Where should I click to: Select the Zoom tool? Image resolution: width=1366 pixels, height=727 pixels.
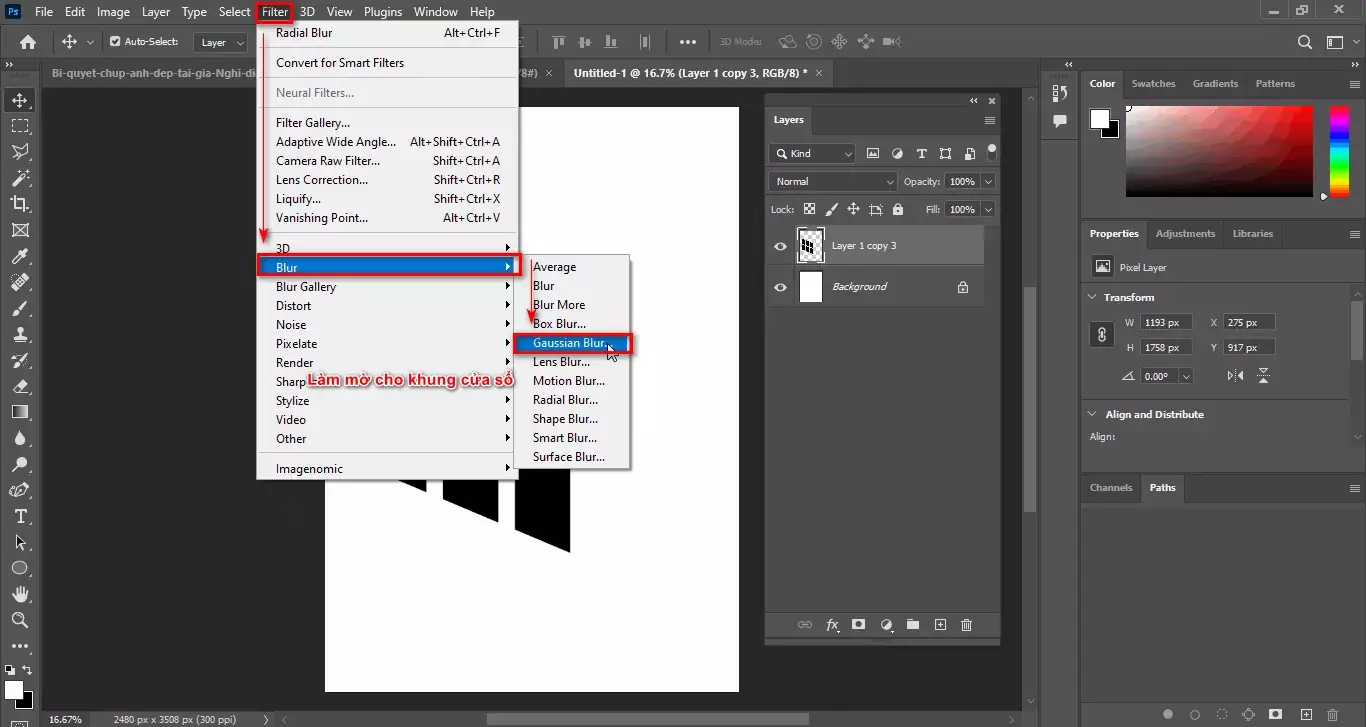[x=20, y=620]
